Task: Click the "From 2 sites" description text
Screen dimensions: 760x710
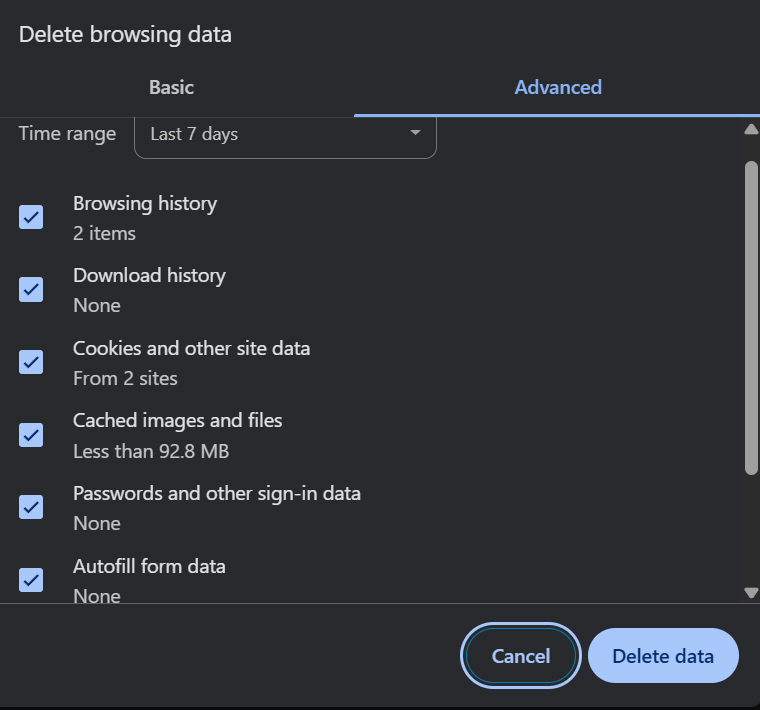Action: pyautogui.click(x=125, y=378)
